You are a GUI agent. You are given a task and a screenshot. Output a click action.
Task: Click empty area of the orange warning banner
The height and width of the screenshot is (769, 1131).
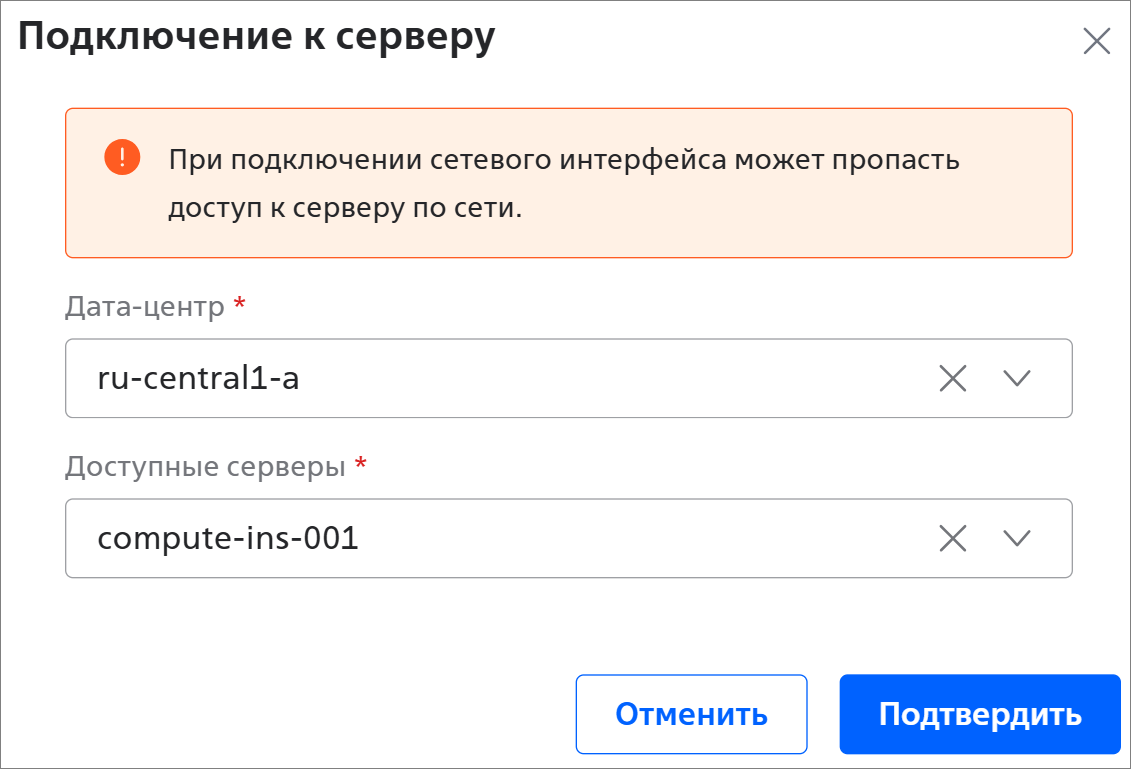point(793,216)
